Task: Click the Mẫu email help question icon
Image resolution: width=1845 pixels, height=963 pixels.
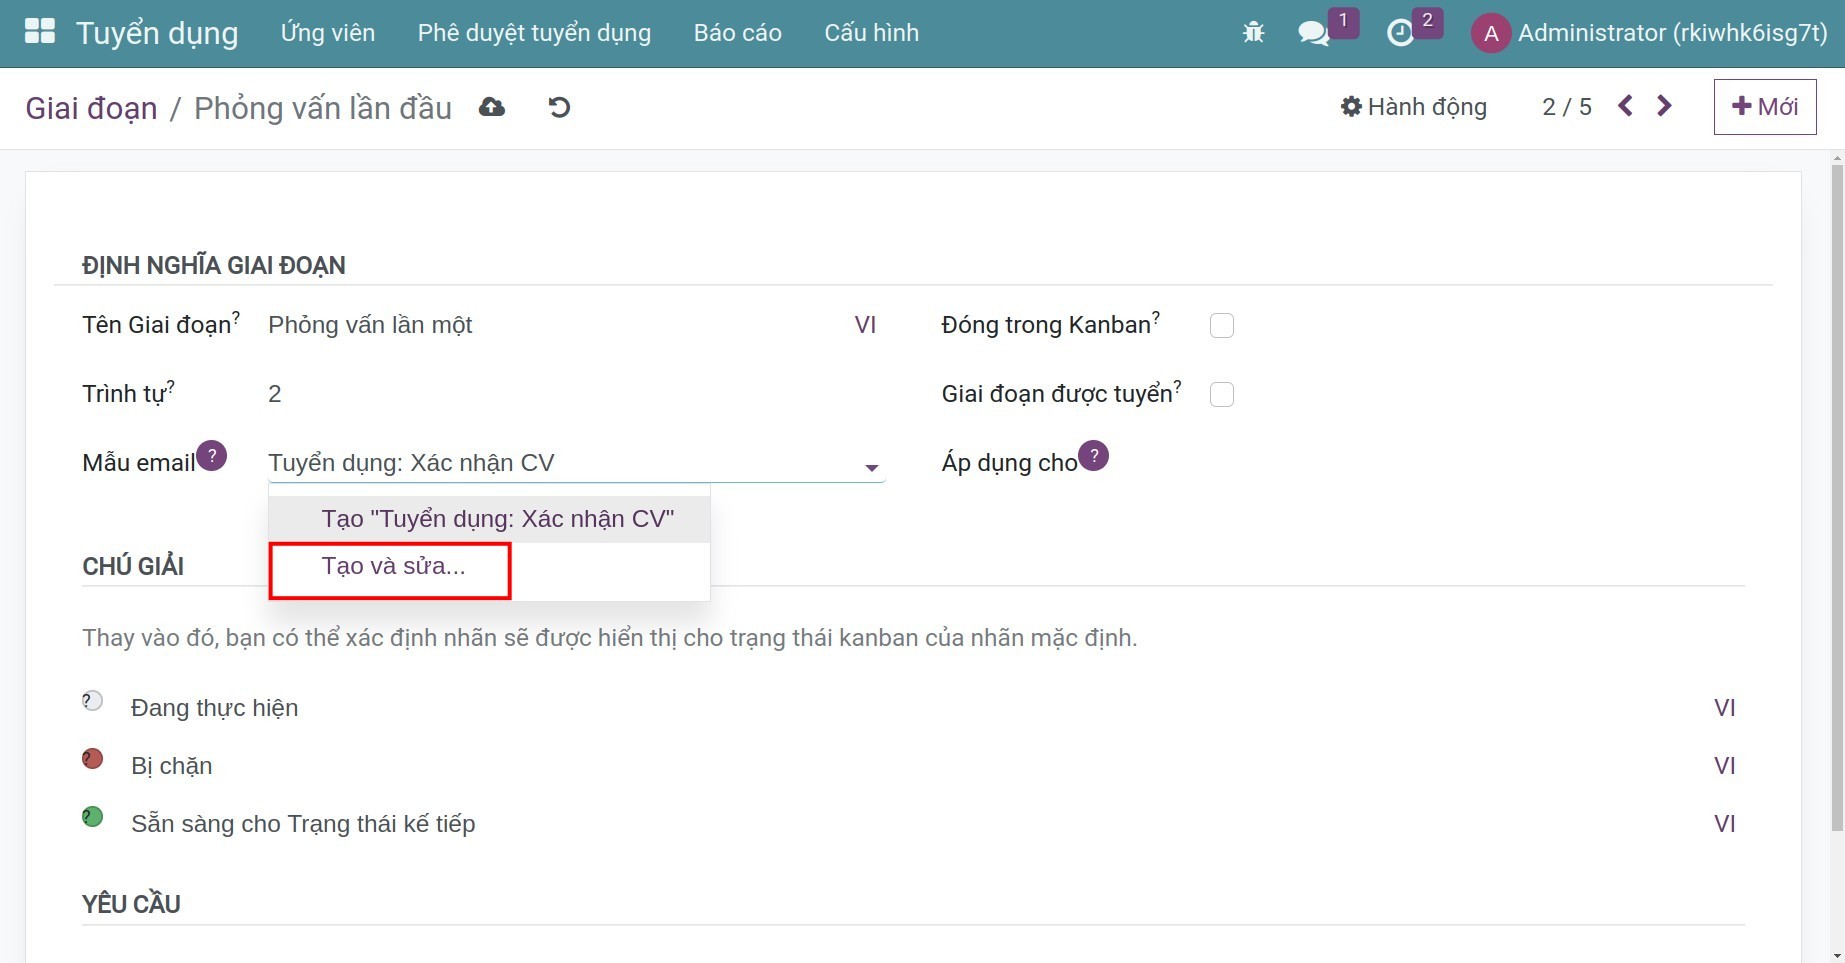Action: click(211, 456)
